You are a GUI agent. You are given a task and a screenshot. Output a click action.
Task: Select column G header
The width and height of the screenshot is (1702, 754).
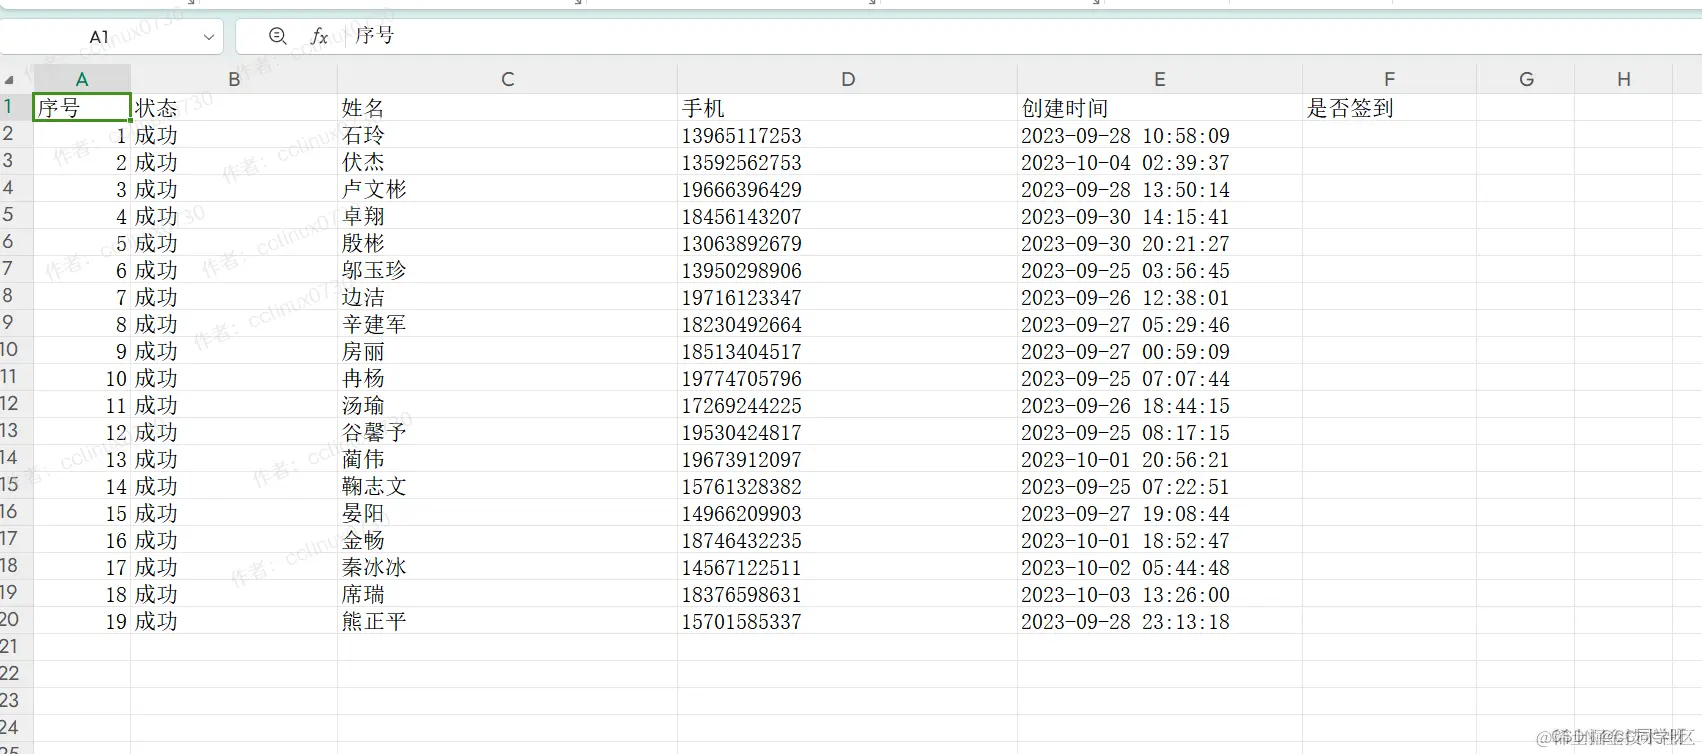(x=1525, y=79)
